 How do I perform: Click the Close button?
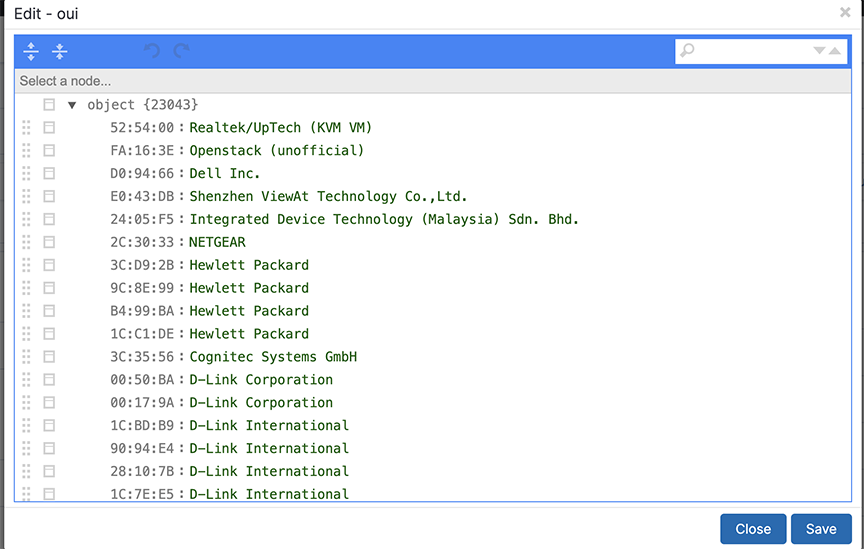coord(753,529)
